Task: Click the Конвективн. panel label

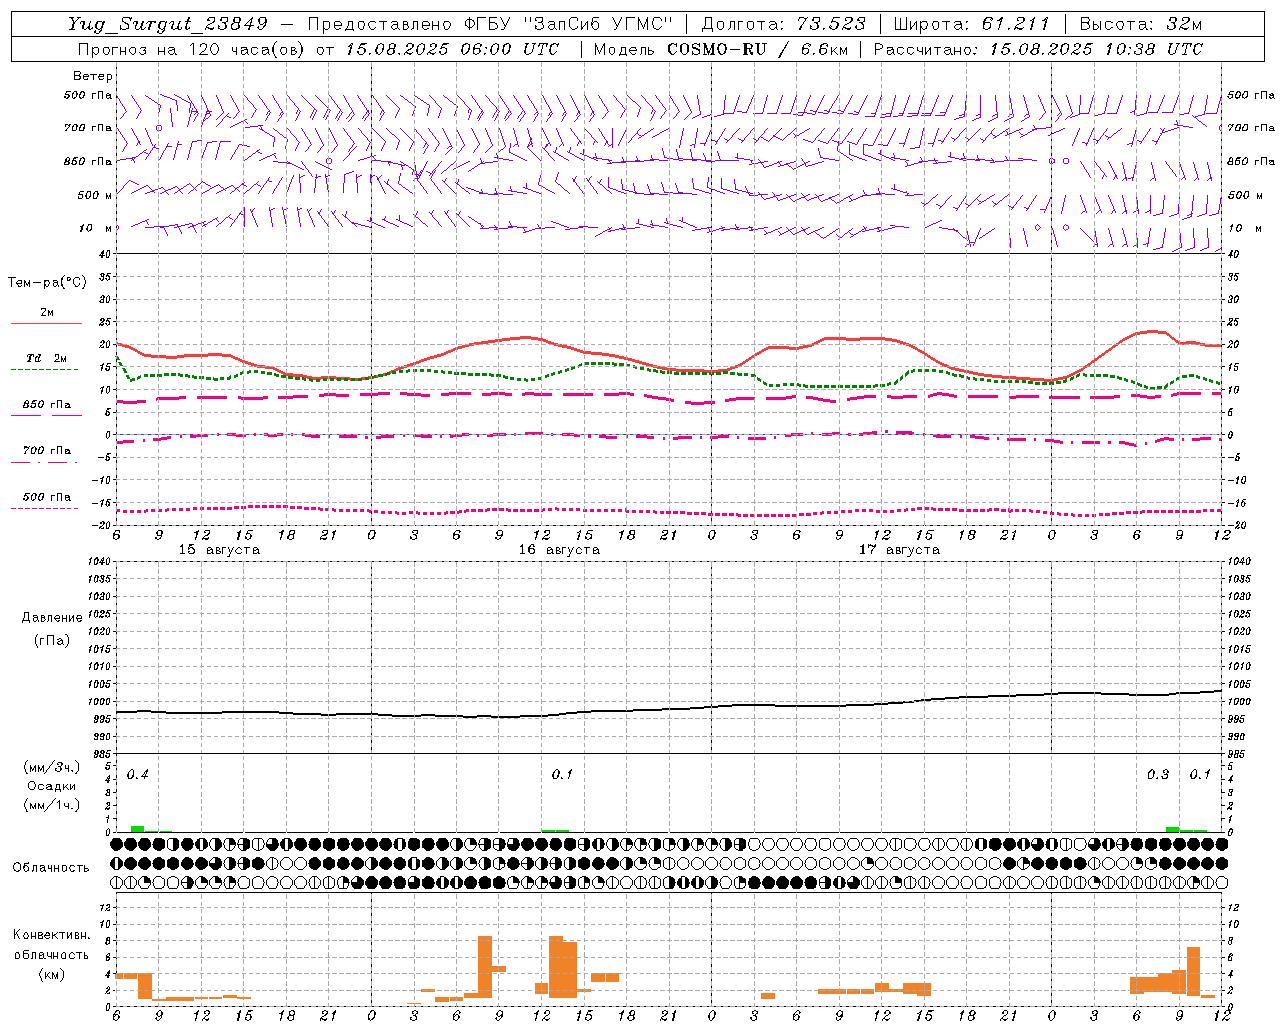Action: tap(51, 935)
